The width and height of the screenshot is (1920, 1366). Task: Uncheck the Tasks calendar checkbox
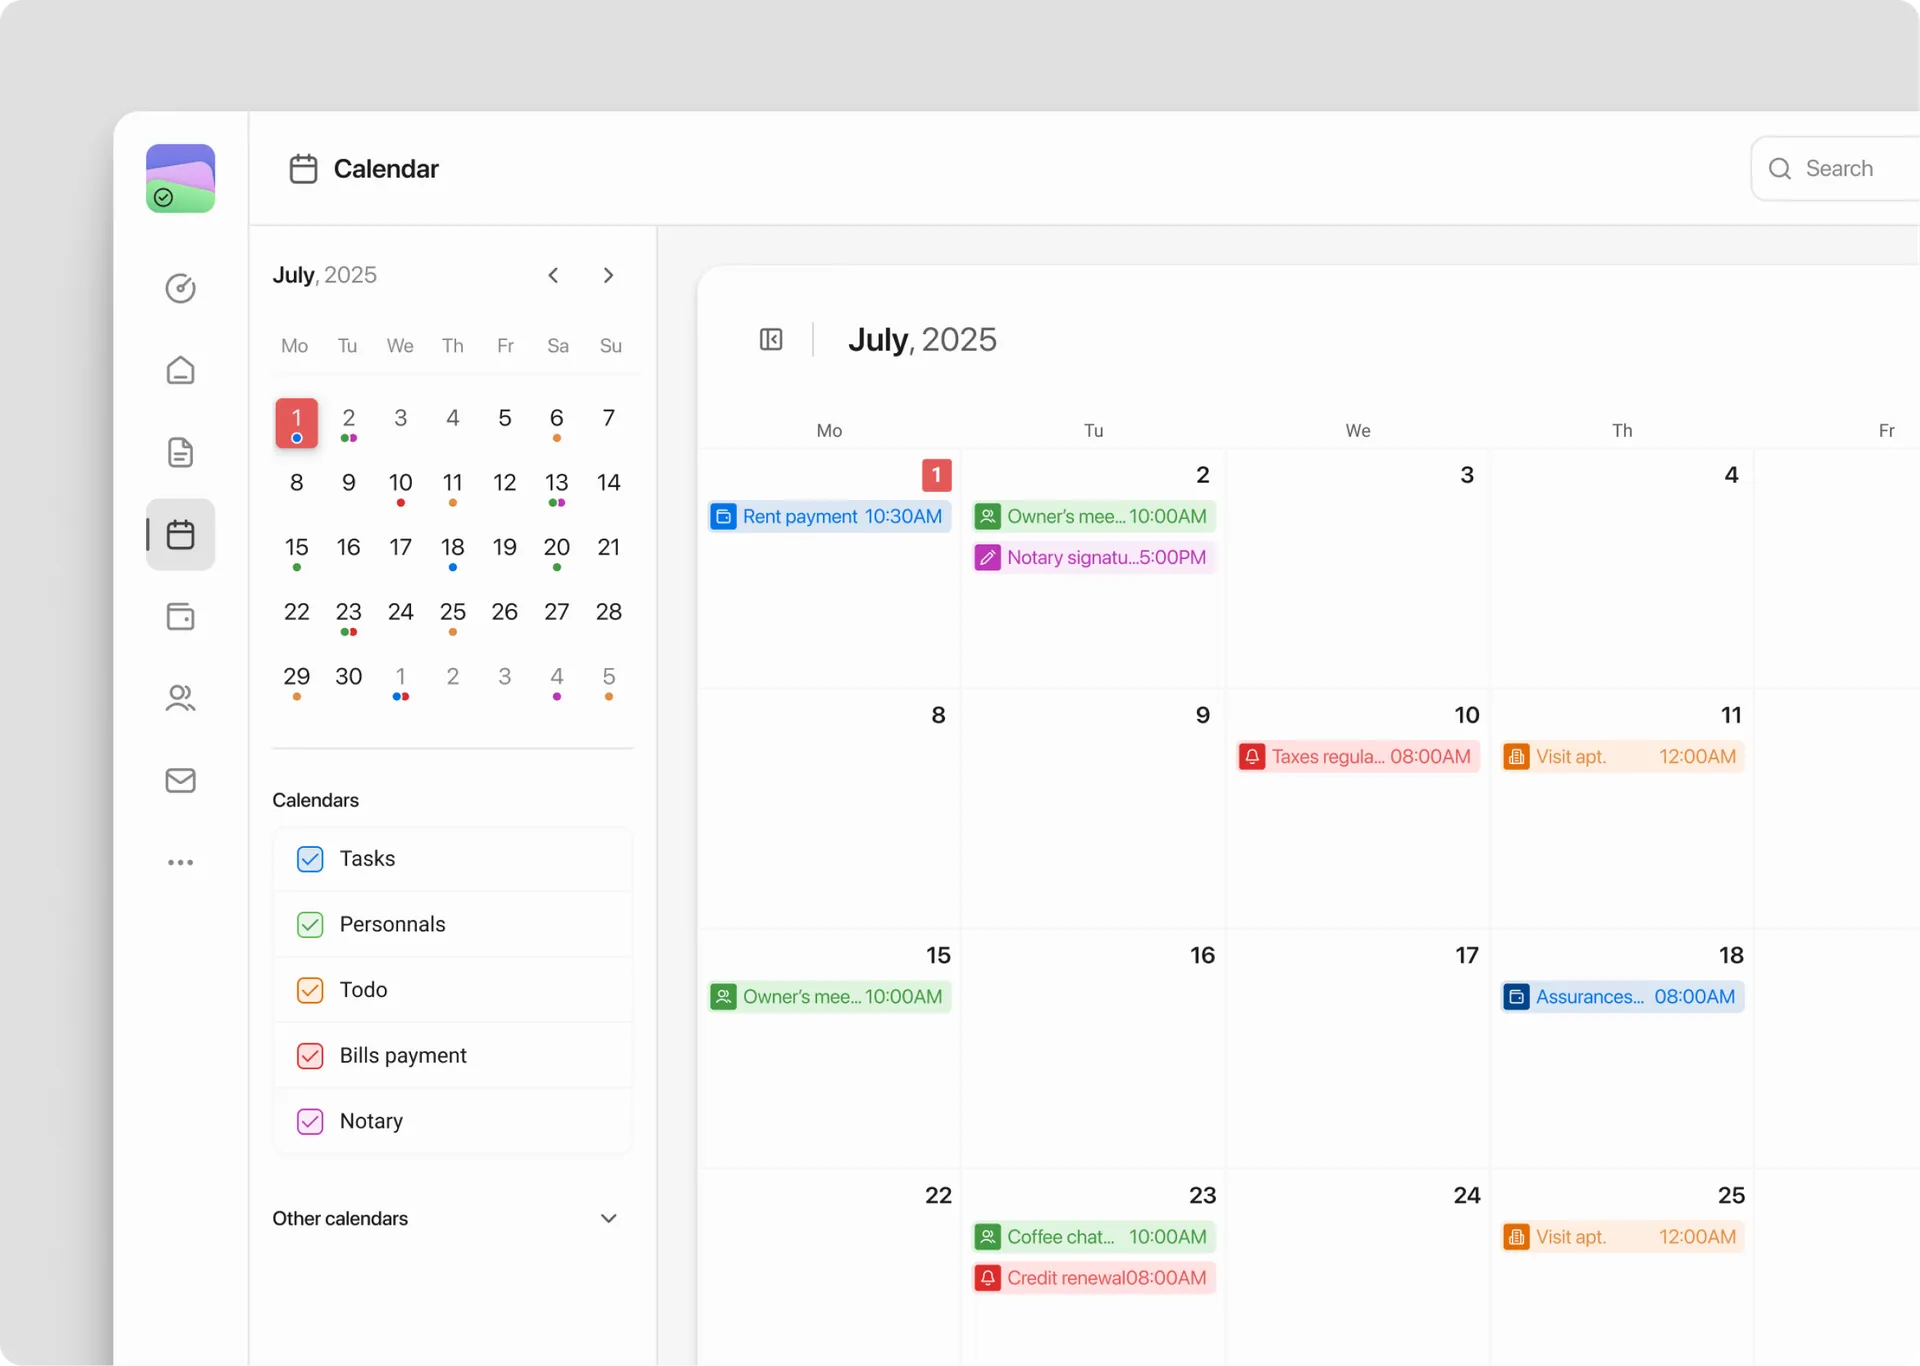click(310, 859)
